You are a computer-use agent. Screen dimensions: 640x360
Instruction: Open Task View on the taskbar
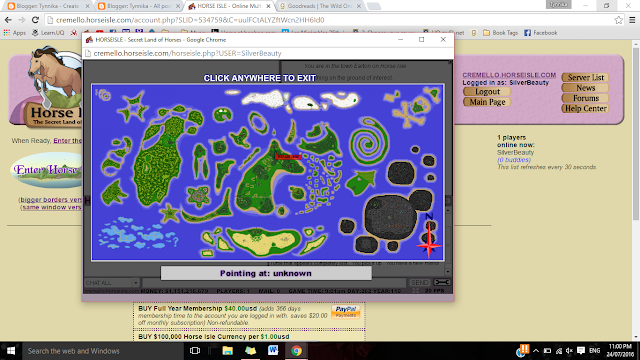[195, 351]
